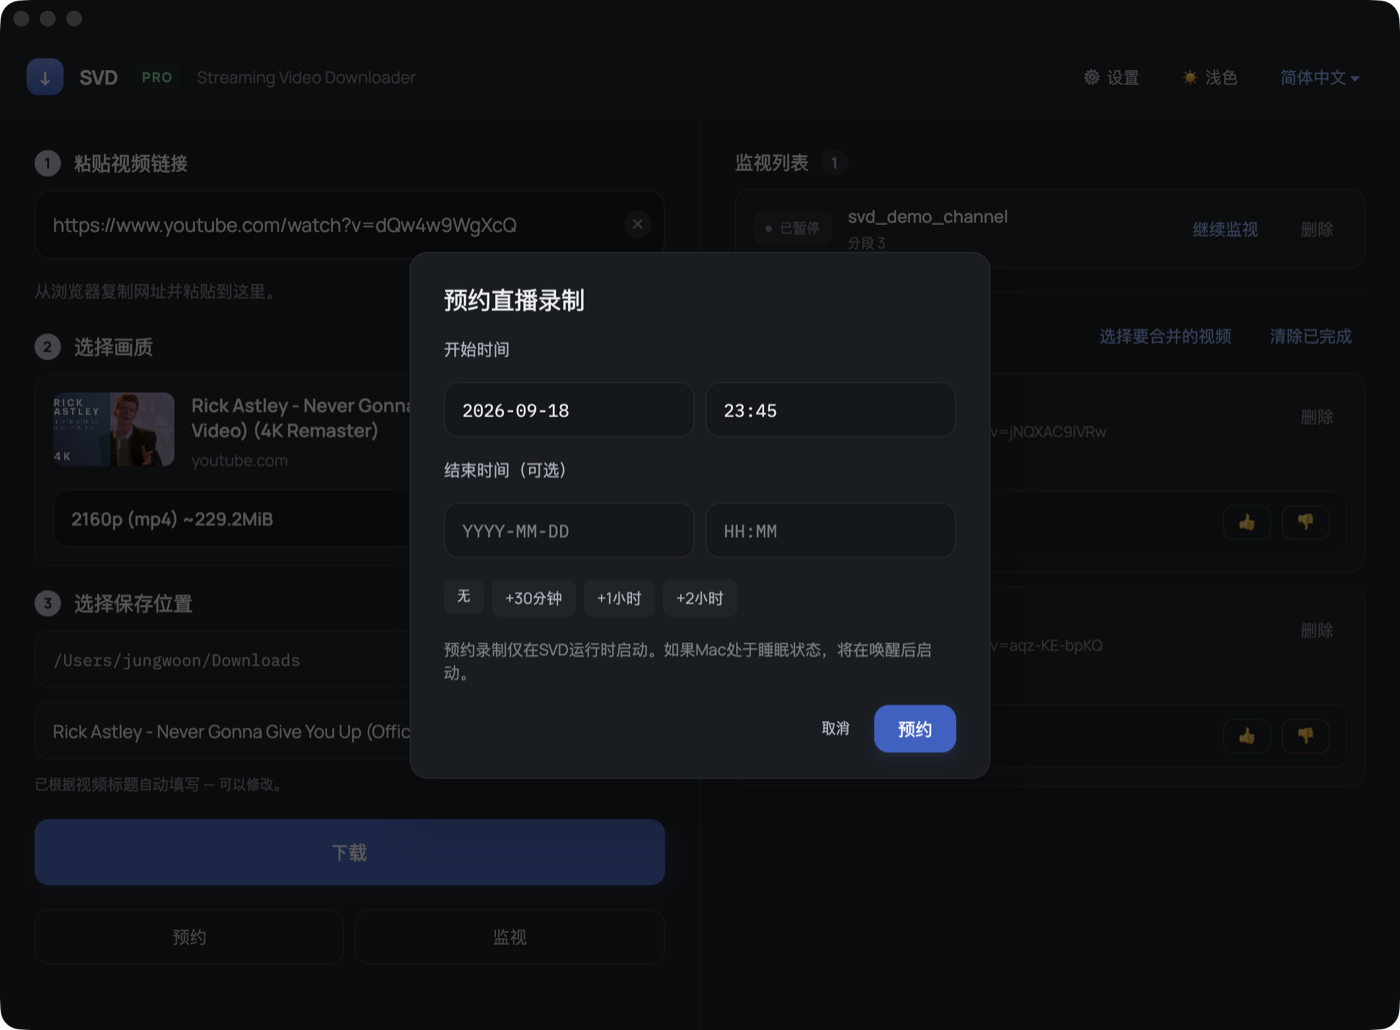The width and height of the screenshot is (1400, 1030).
Task: Delete the jNQXAC9IVRw download entry
Action: (x=1317, y=416)
